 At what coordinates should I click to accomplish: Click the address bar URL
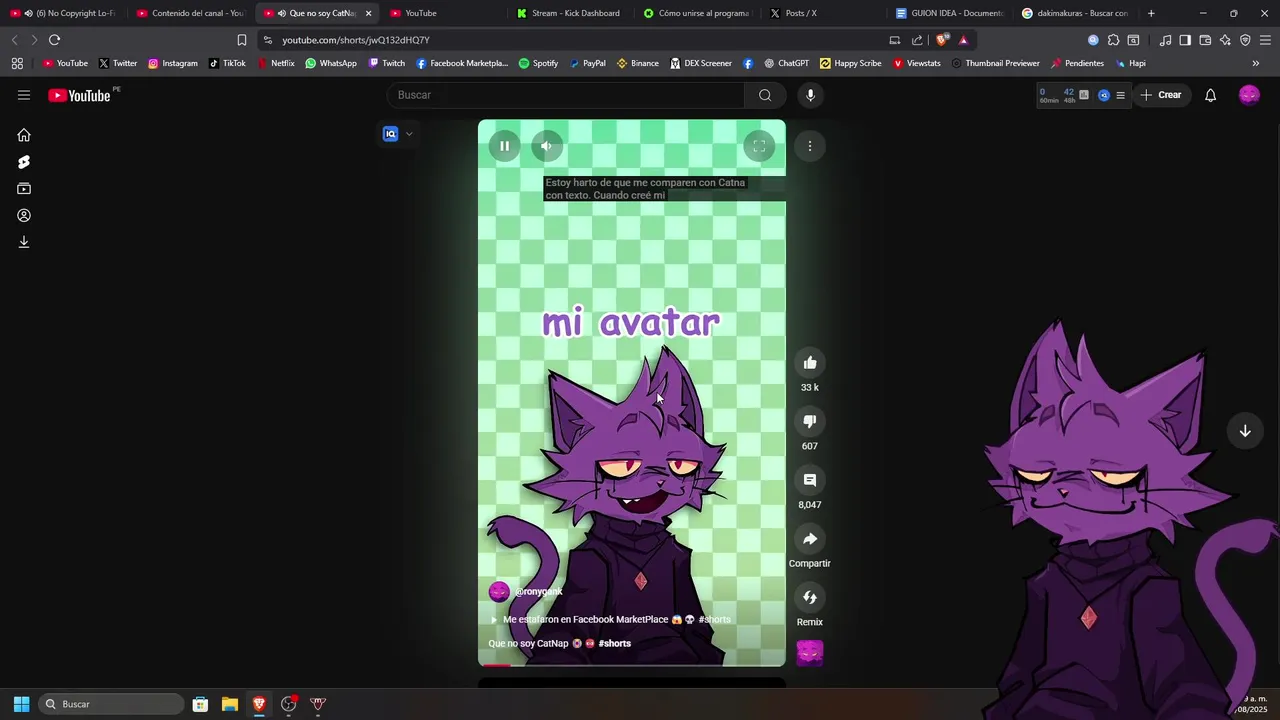click(356, 40)
